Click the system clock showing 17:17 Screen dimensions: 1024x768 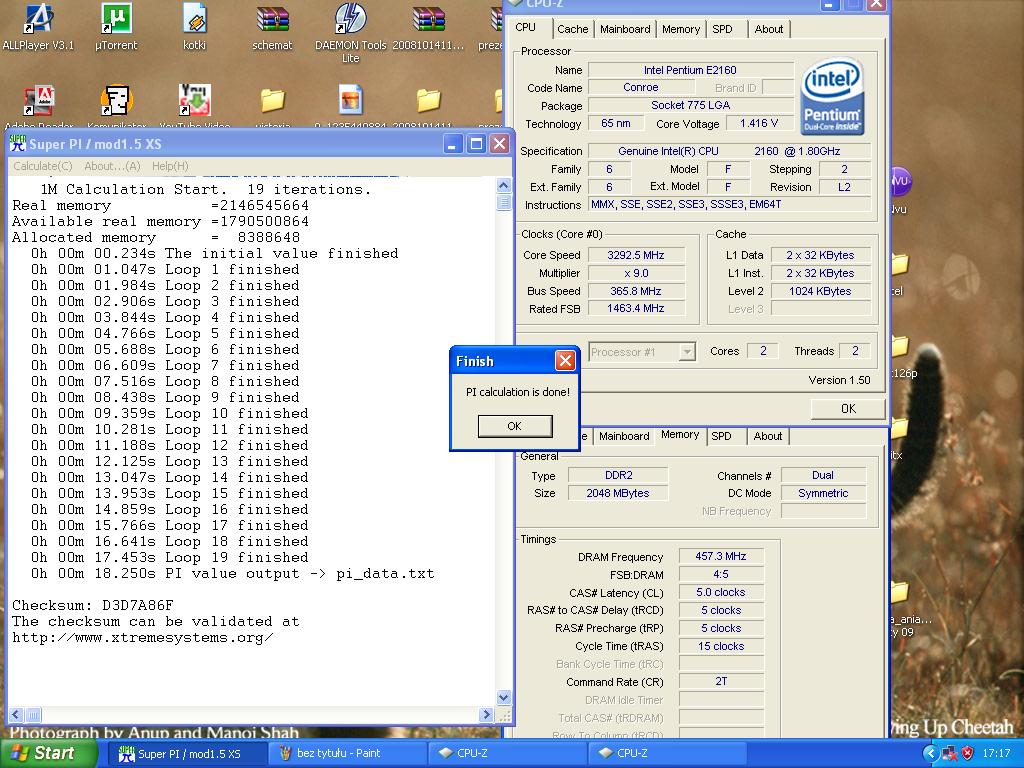(x=997, y=754)
